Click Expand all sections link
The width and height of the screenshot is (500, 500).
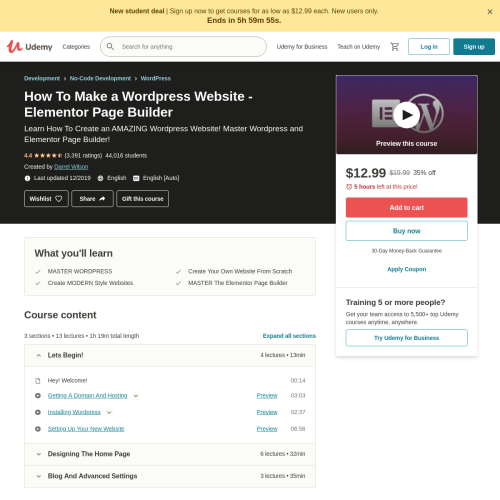[x=289, y=336]
